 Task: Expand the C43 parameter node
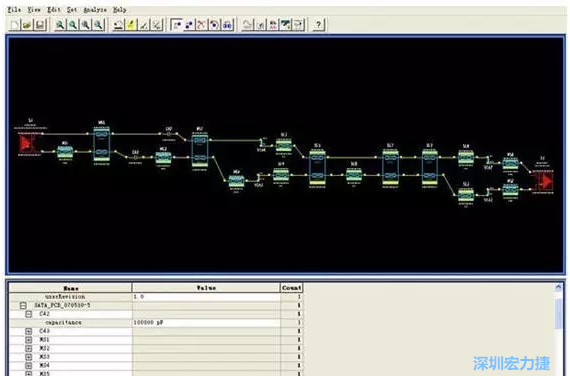click(x=29, y=331)
